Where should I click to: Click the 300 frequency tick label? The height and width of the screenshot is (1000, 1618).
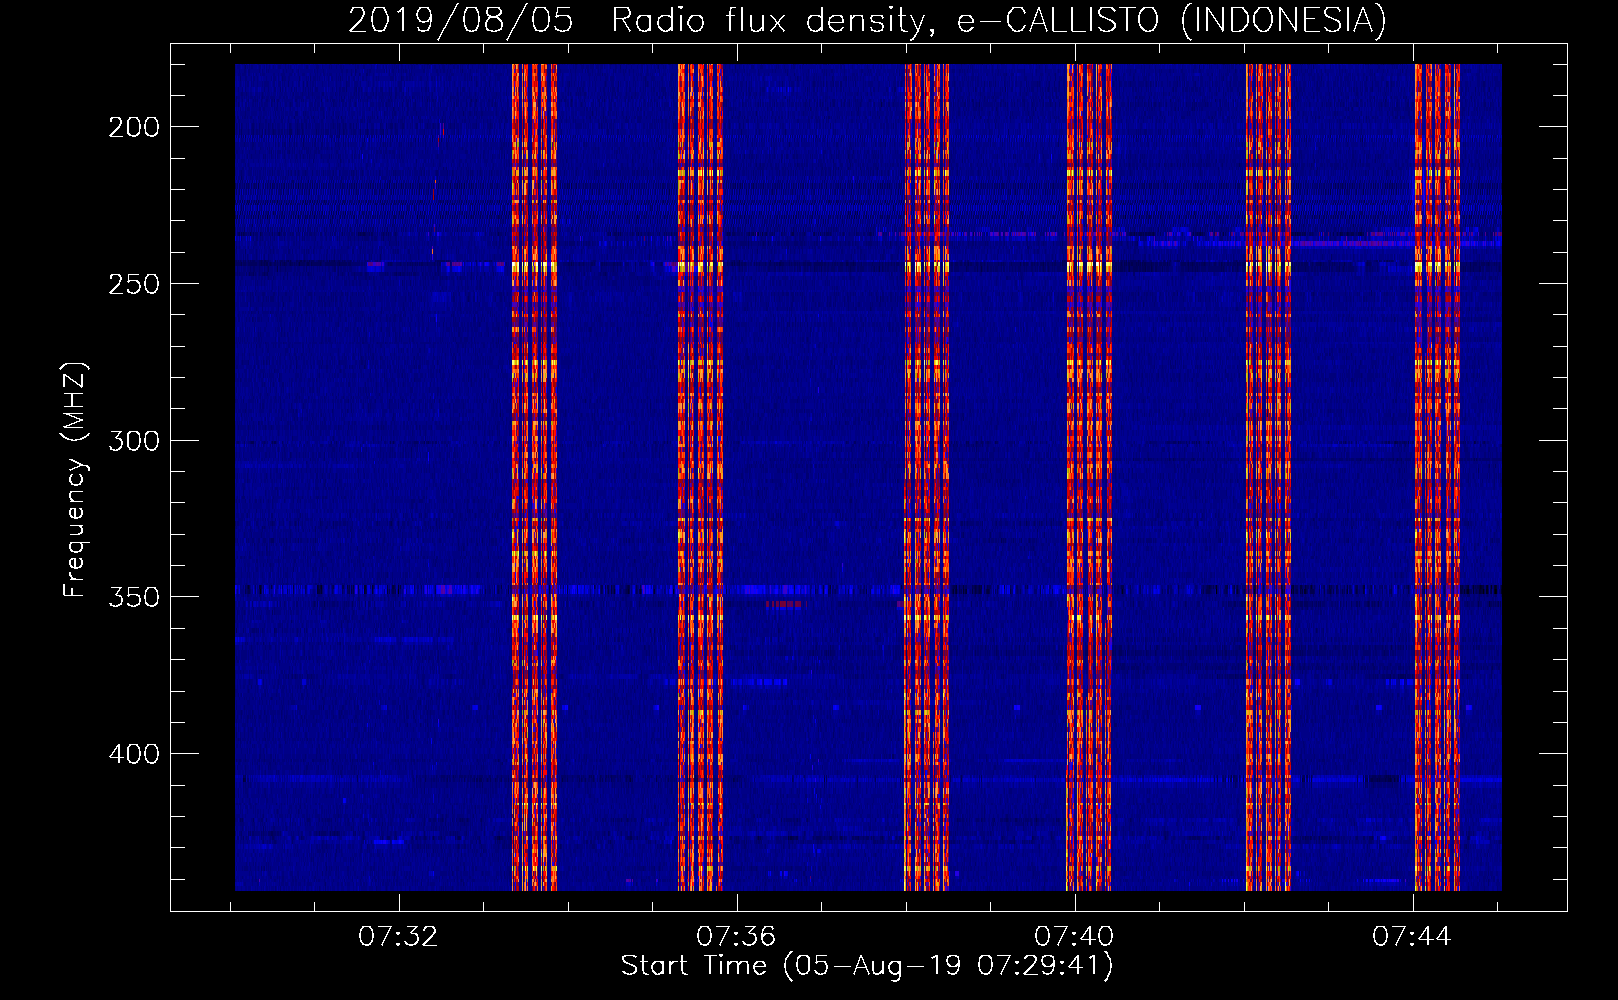(x=134, y=441)
